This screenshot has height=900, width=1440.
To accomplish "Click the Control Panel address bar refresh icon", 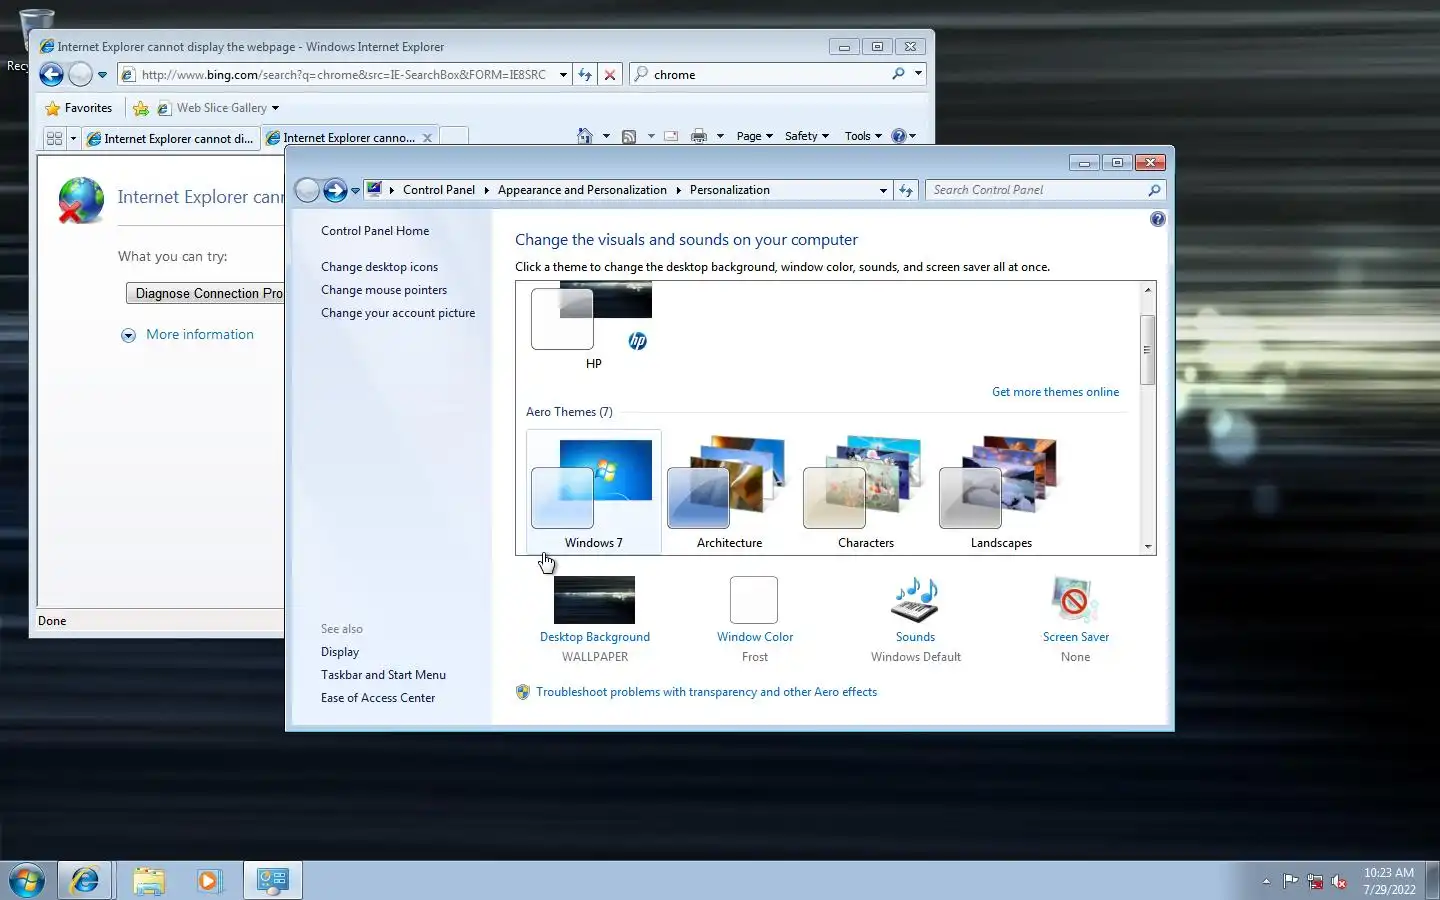I will click(906, 190).
